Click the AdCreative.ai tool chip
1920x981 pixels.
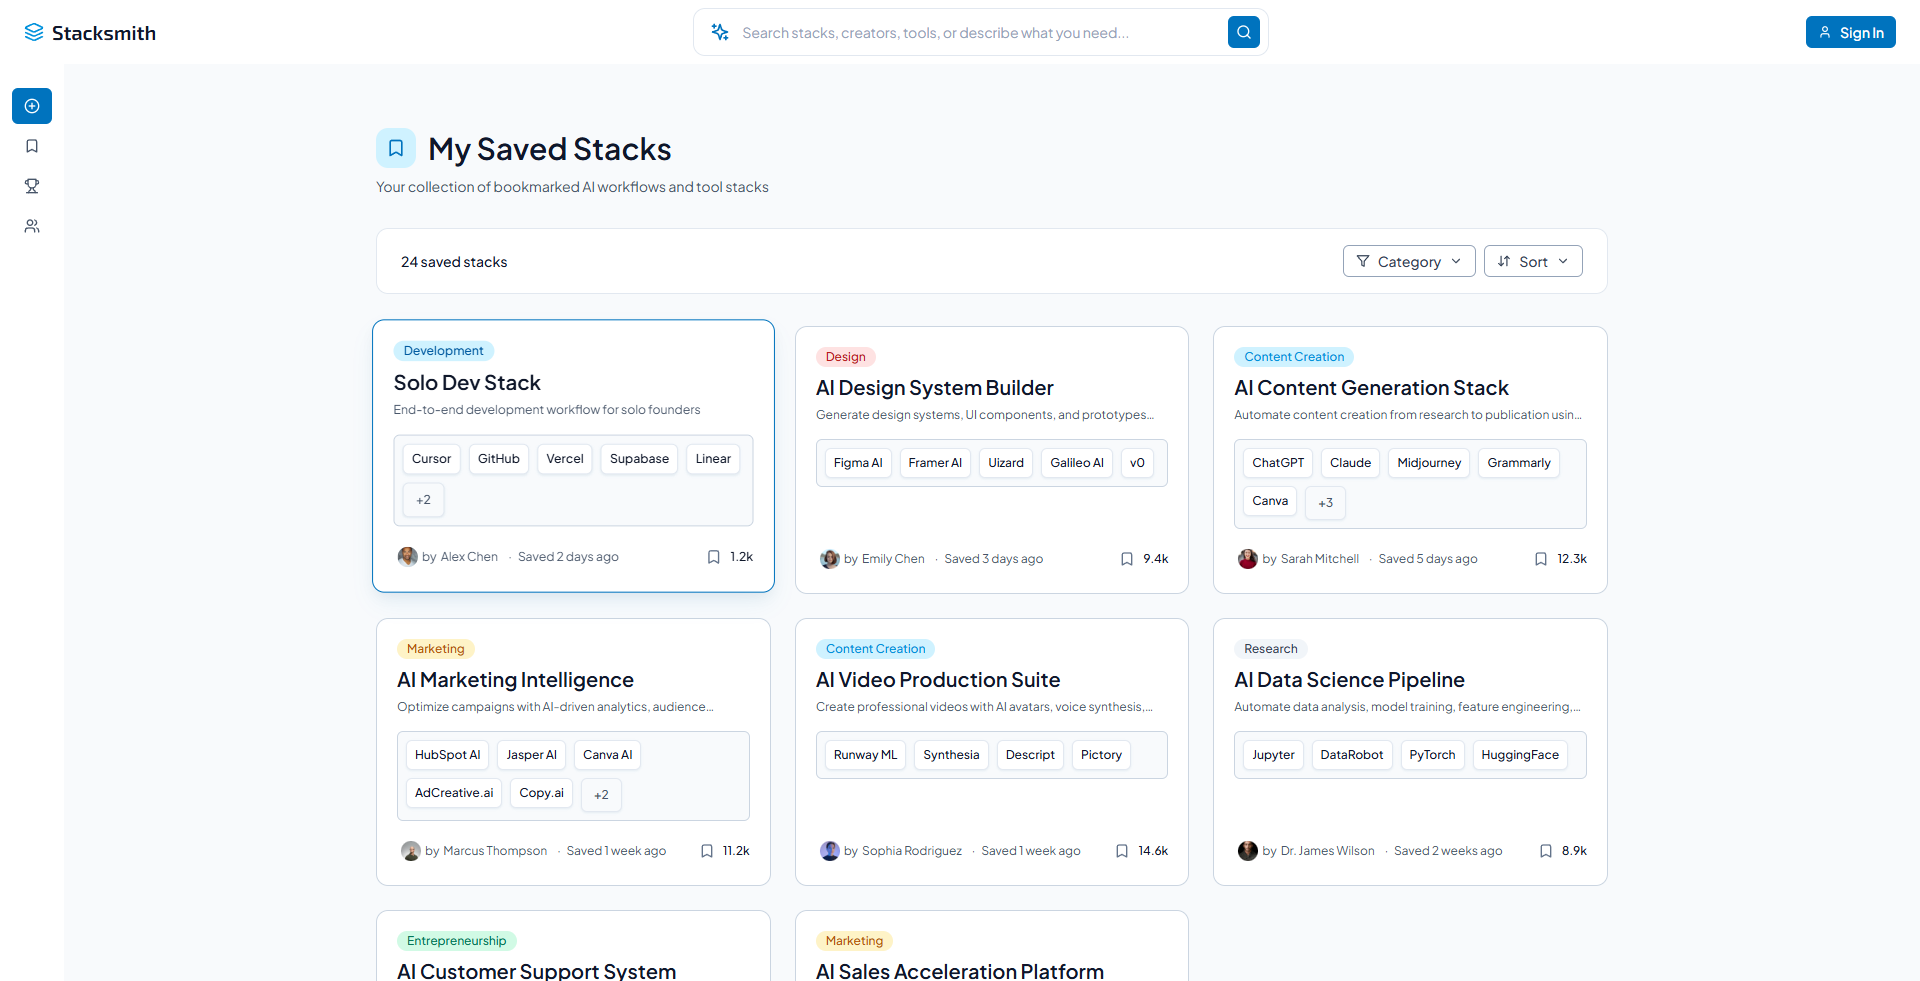pyautogui.click(x=454, y=793)
